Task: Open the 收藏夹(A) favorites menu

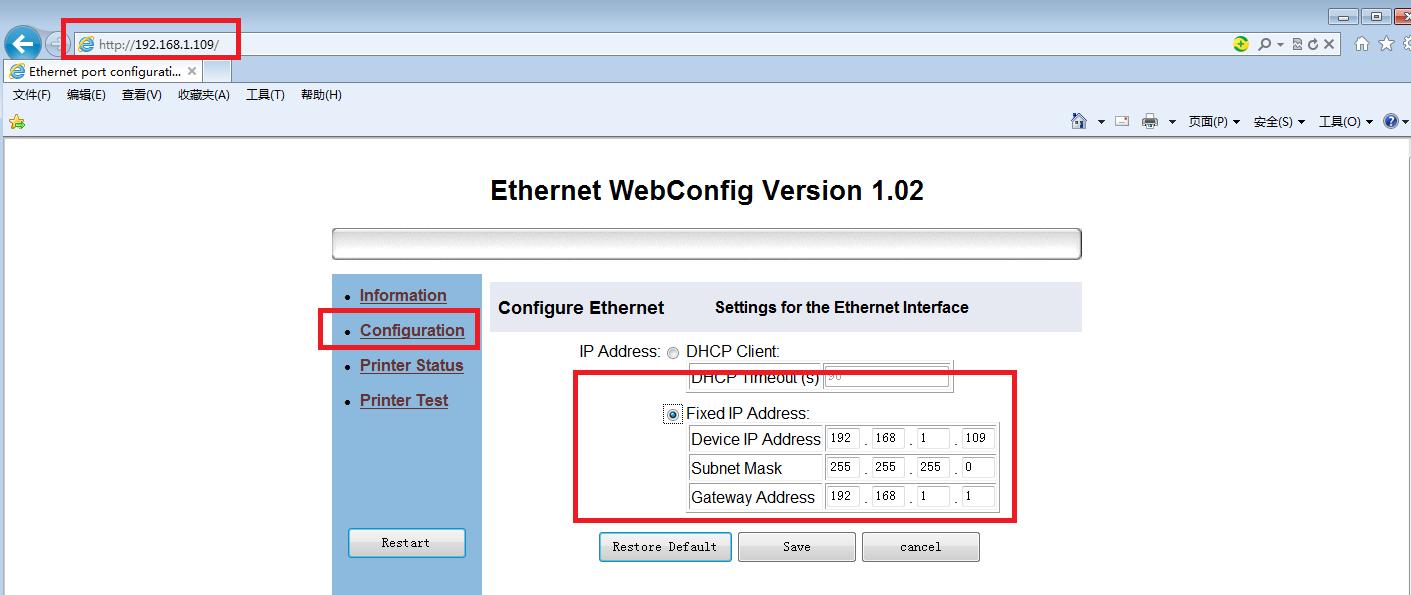Action: (204, 95)
